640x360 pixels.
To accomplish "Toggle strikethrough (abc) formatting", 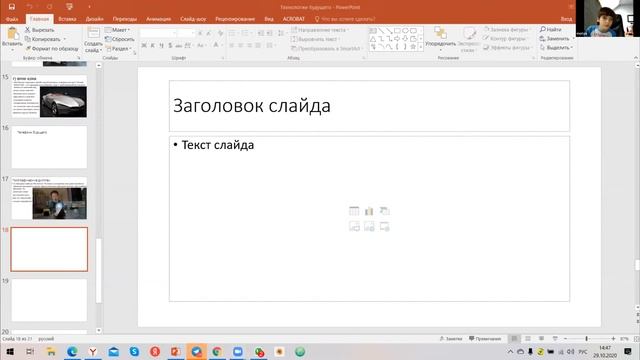I will [x=179, y=46].
